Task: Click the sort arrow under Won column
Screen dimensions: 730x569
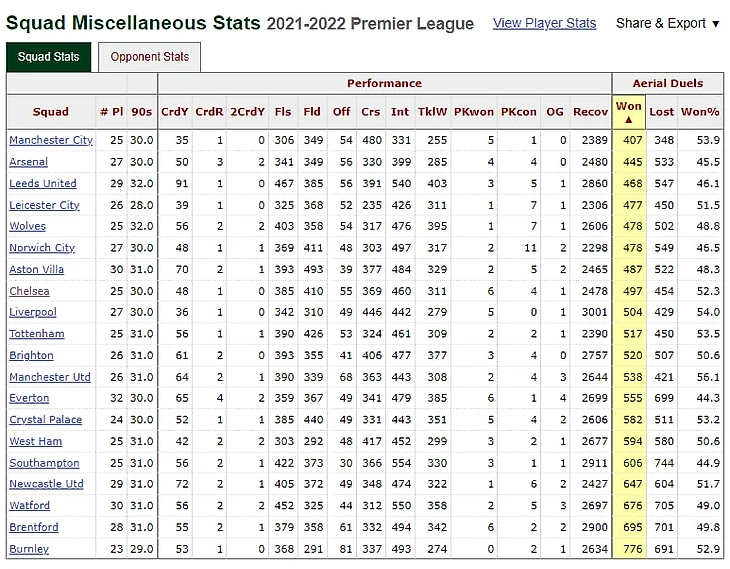Action: [x=629, y=120]
